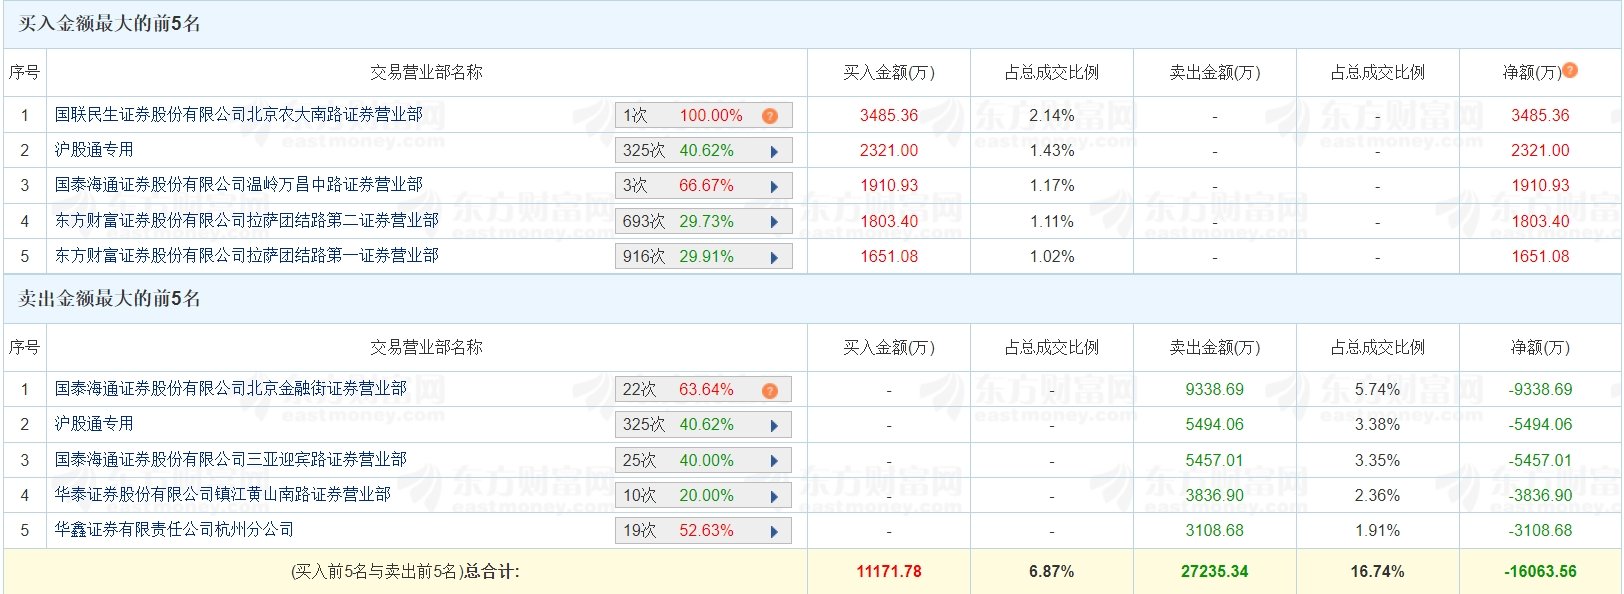Click the blue arrow next to the 916次 badge
The height and width of the screenshot is (594, 1624).
point(772,255)
